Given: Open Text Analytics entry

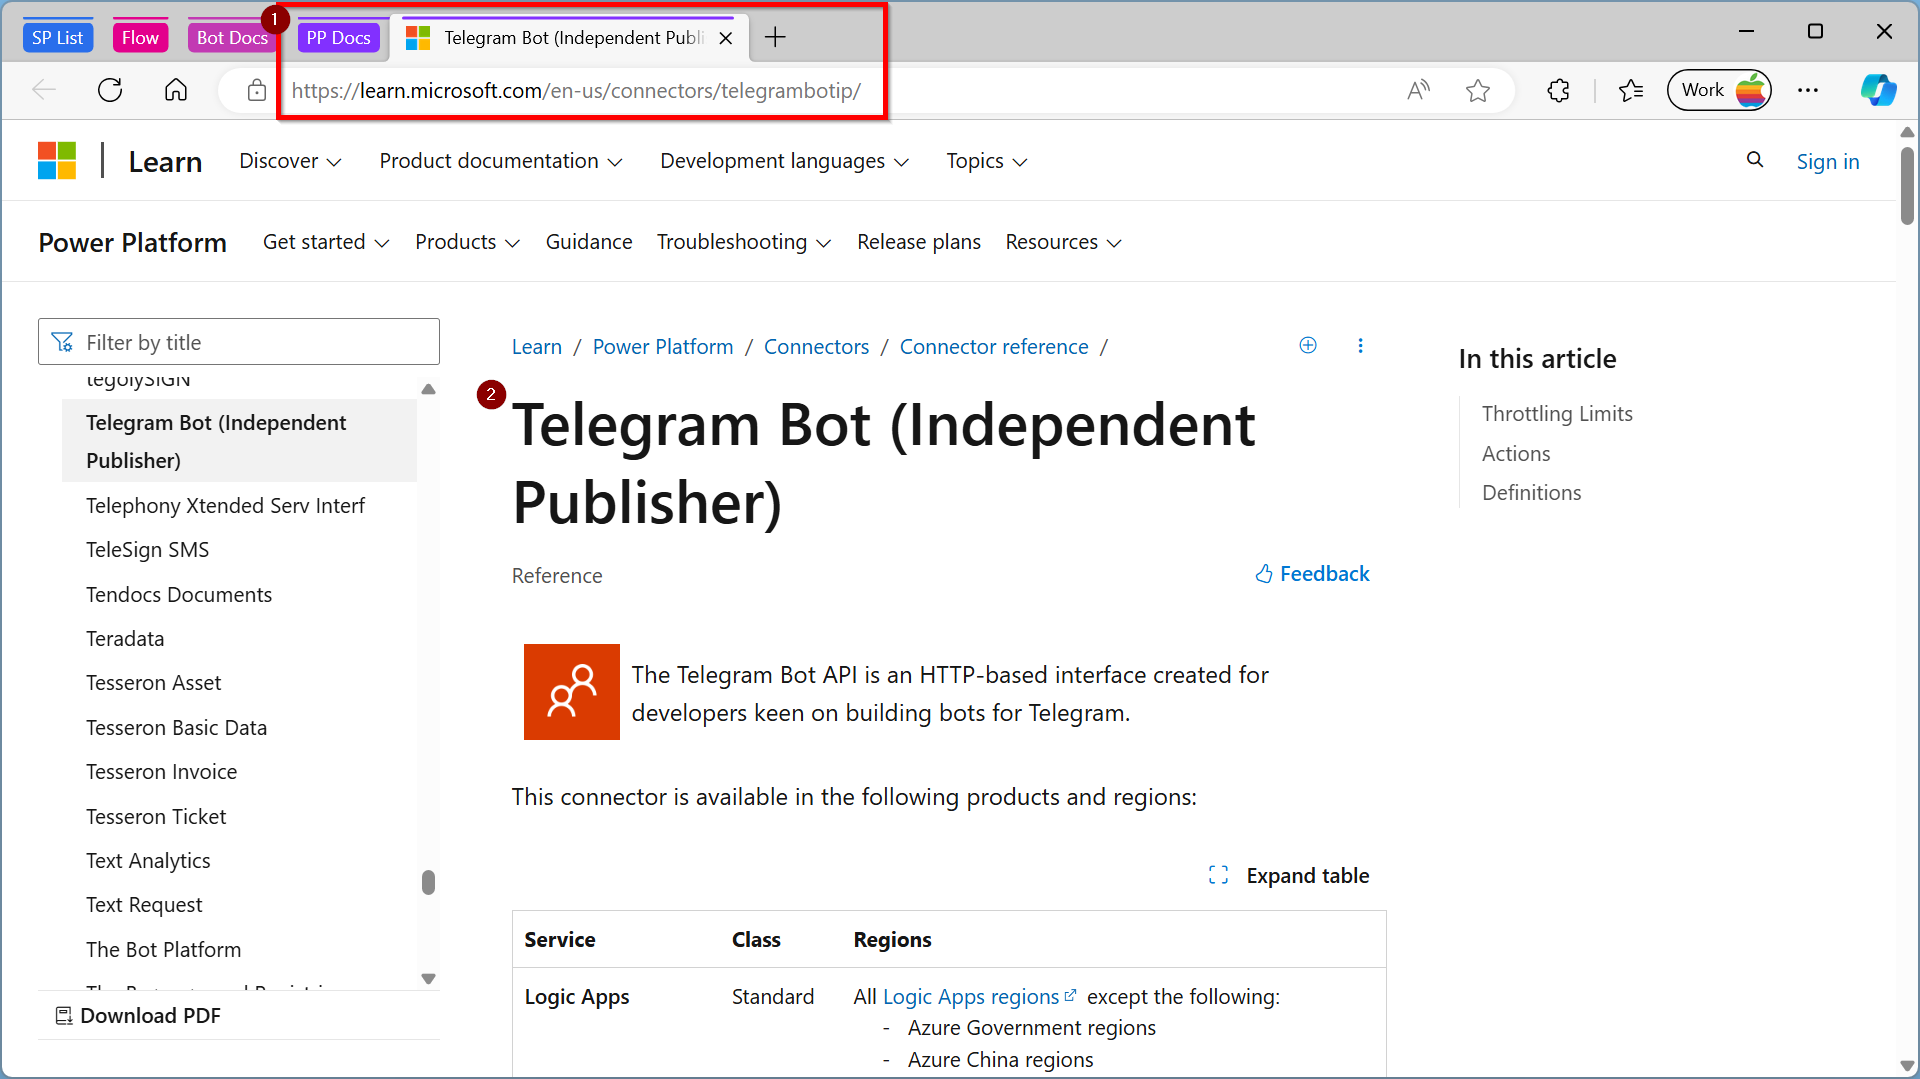Looking at the screenshot, I should 148,861.
